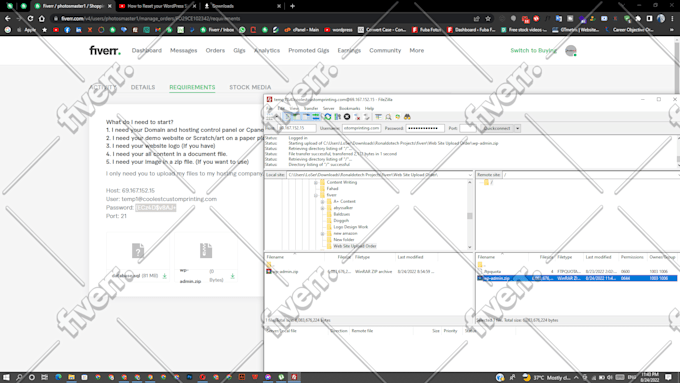Bookmark this page star icon
The height and width of the screenshot is (383, 680).
coord(488,19)
